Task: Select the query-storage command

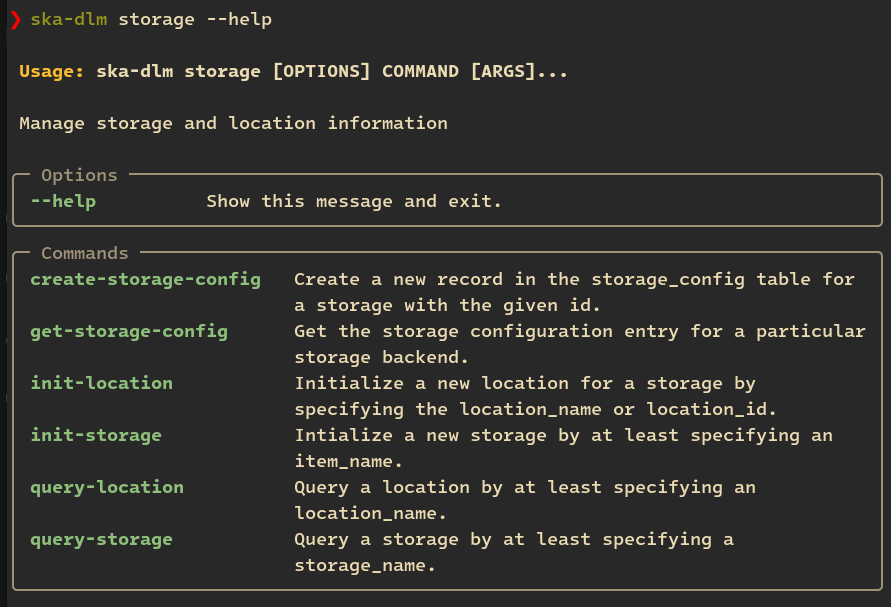Action: (x=102, y=539)
